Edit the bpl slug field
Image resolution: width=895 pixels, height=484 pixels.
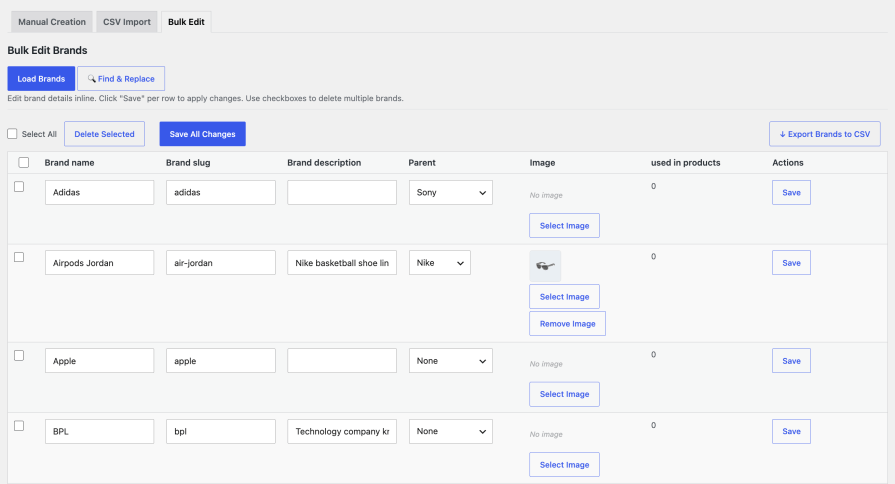tap(221, 431)
